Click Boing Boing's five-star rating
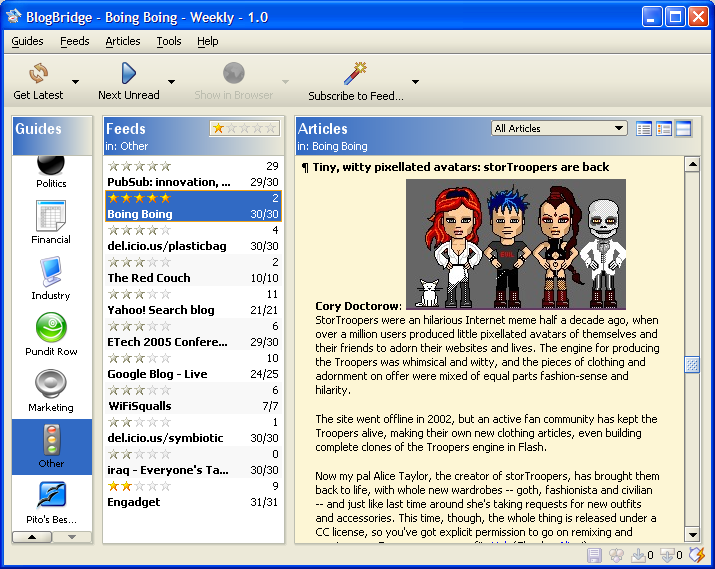This screenshot has width=715, height=569. click(140, 198)
